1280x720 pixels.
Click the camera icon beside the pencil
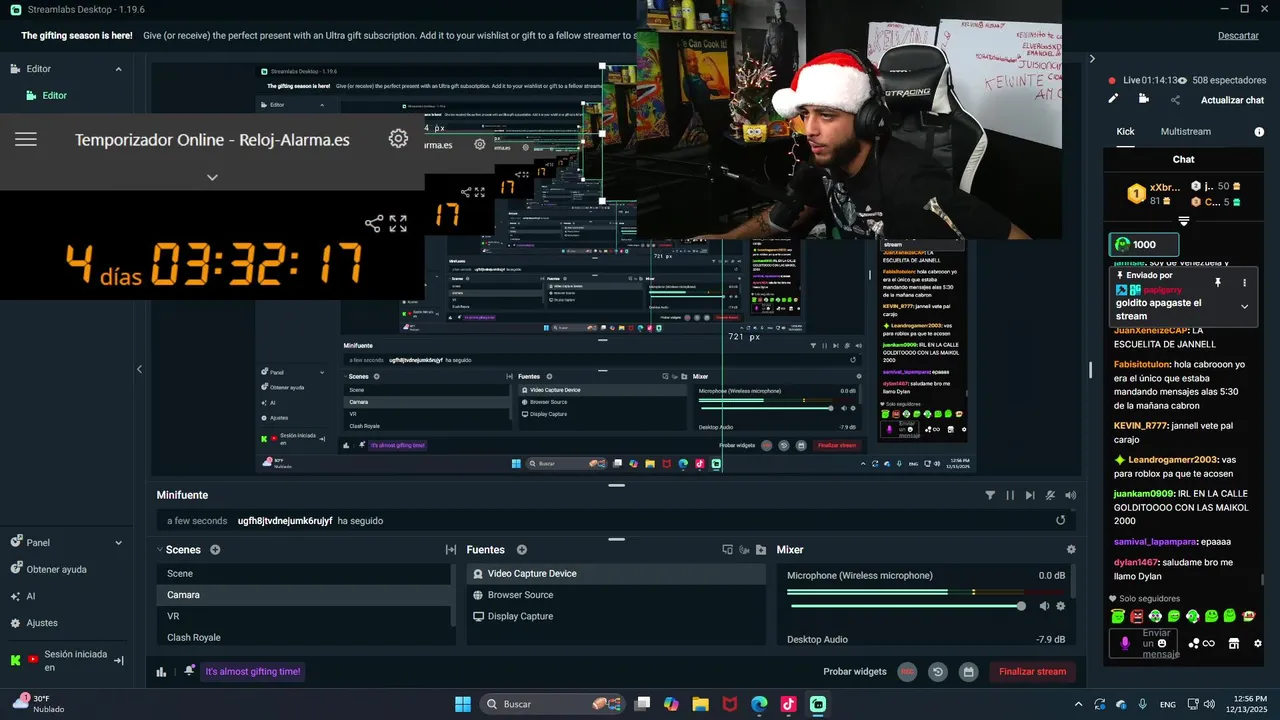(1144, 99)
